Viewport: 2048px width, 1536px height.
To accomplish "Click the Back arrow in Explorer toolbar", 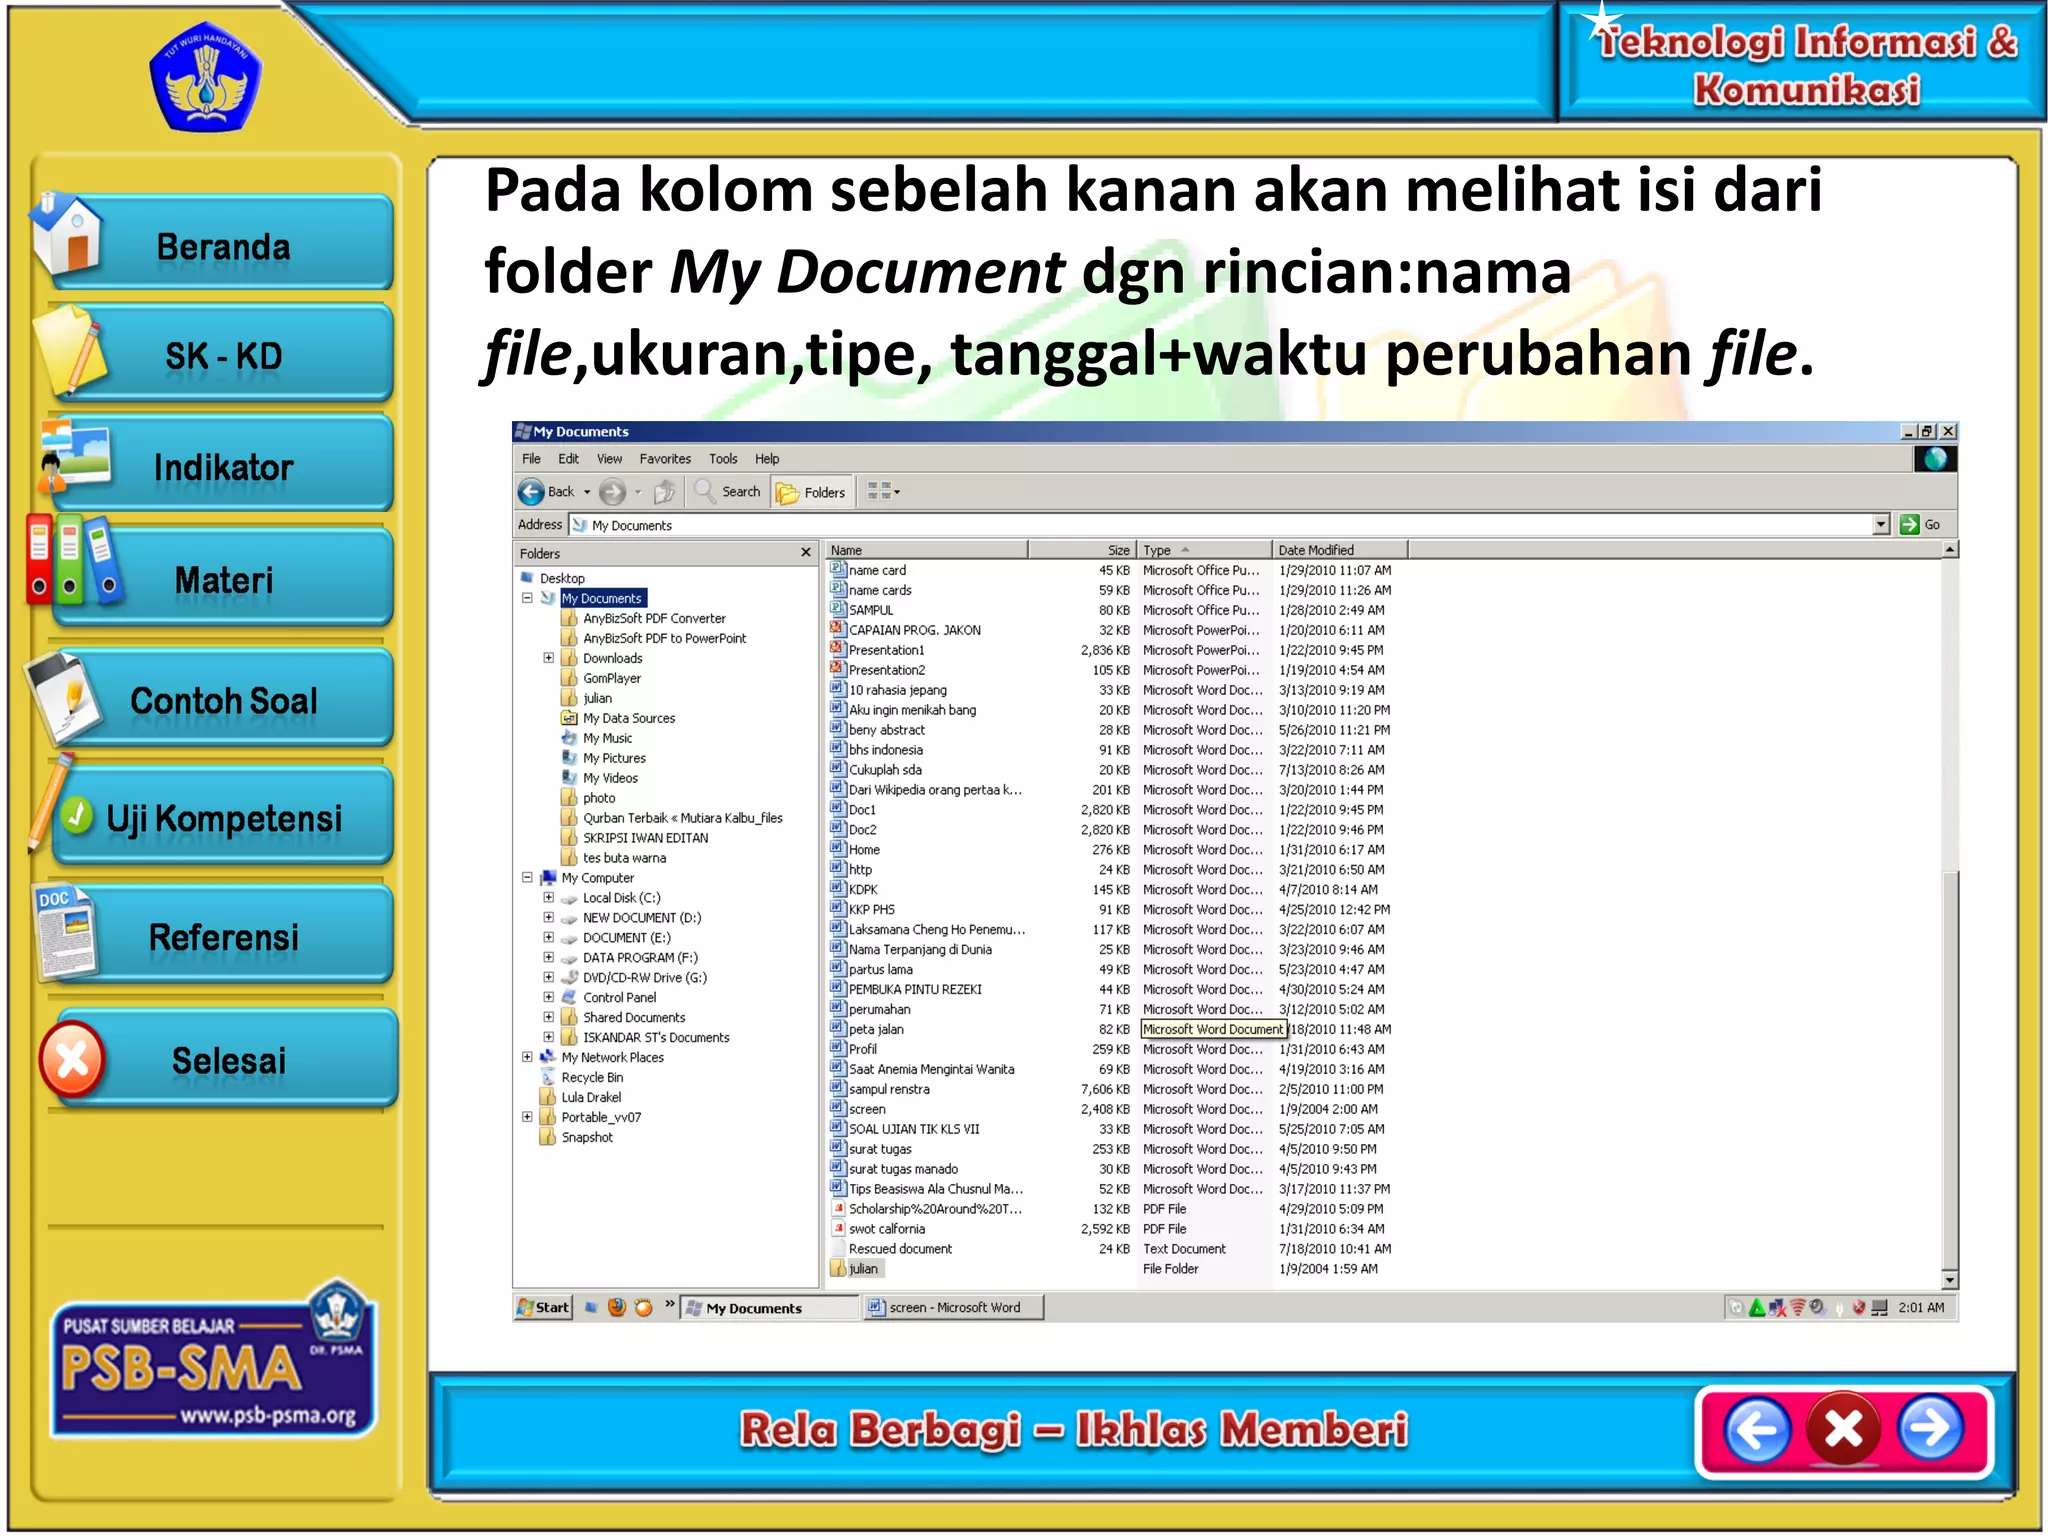I will click(531, 492).
